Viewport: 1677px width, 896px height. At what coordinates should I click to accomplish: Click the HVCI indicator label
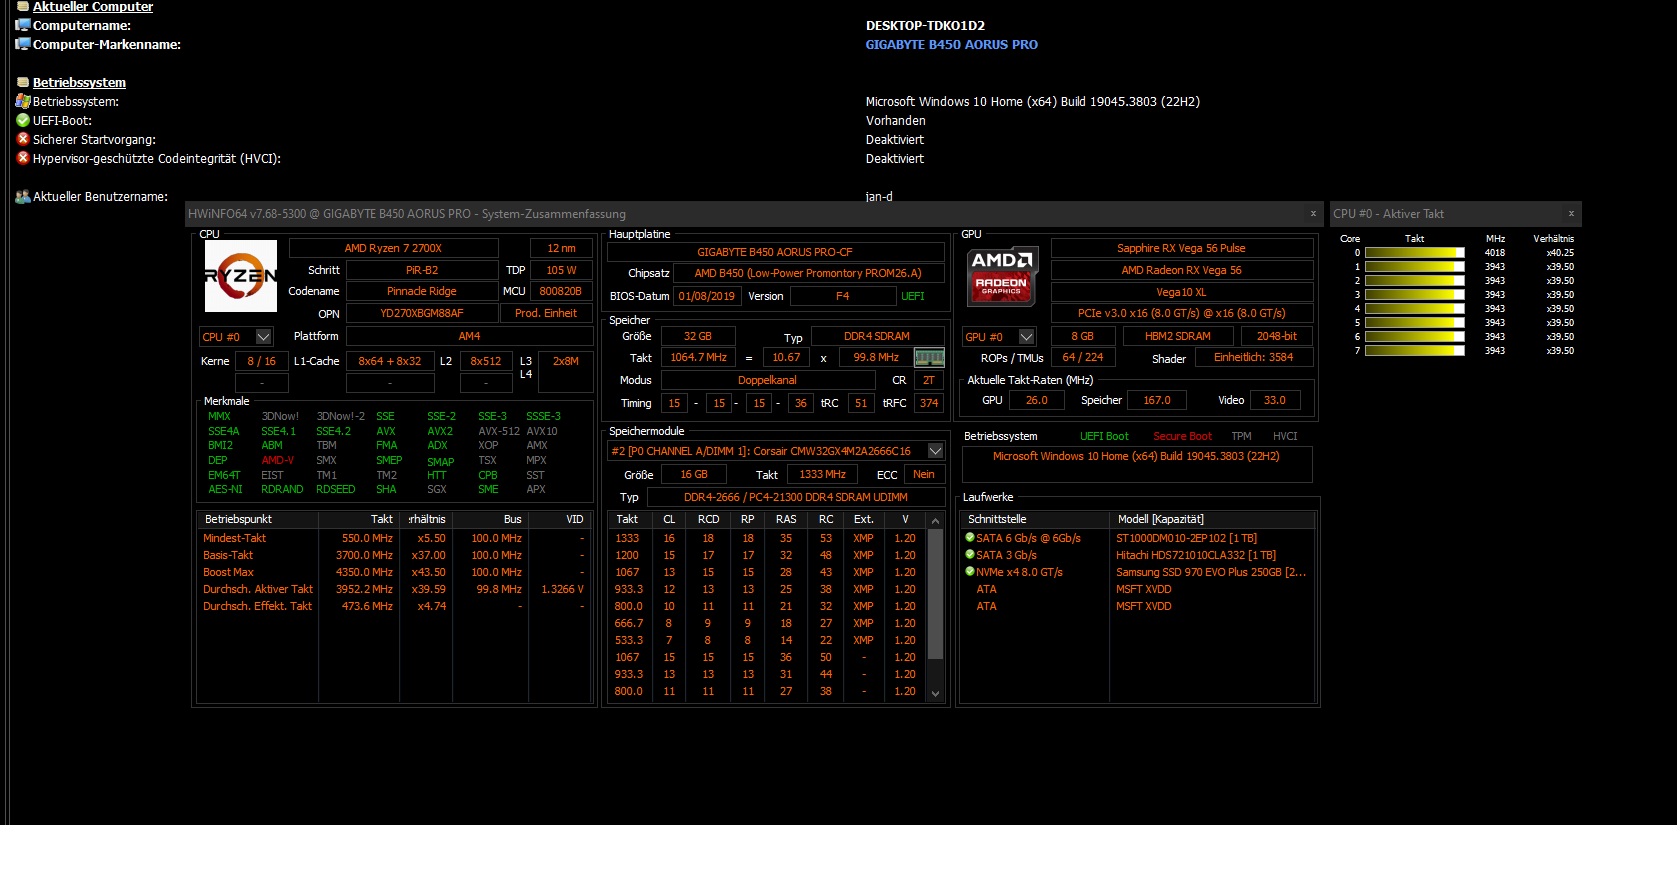coord(1285,436)
